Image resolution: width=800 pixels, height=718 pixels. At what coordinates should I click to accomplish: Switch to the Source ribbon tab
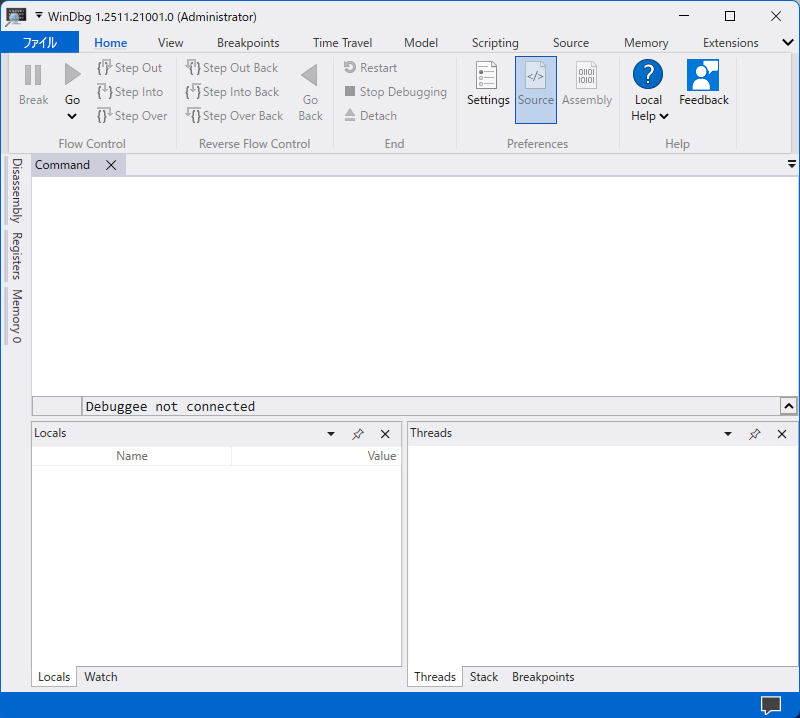point(570,43)
